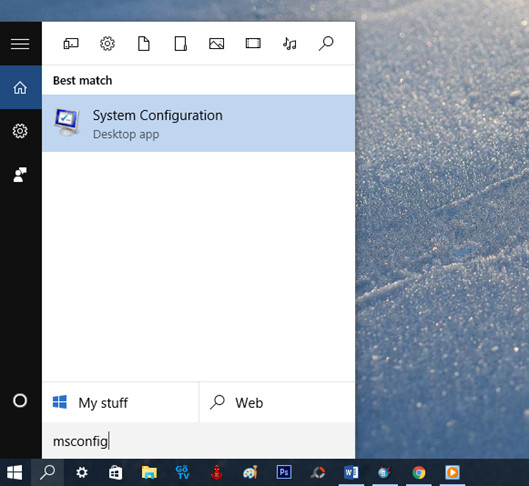This screenshot has height=486, width=529.
Task: Click the msconfig search input field
Action: point(198,441)
